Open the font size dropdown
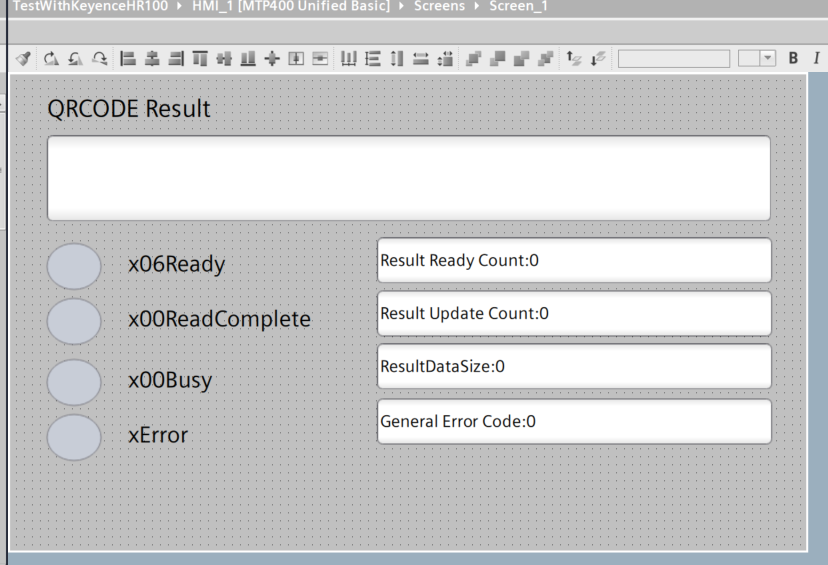 coord(767,58)
